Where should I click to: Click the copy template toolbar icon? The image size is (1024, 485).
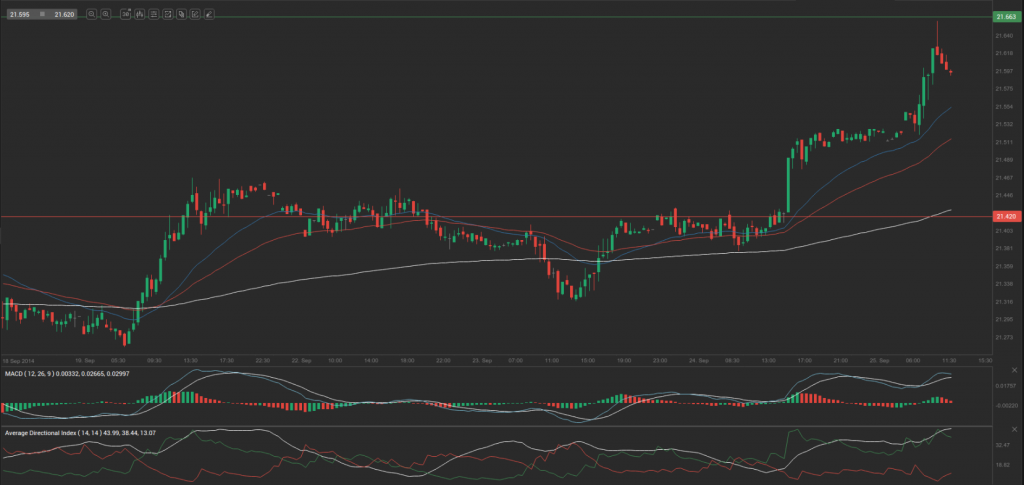(182, 15)
